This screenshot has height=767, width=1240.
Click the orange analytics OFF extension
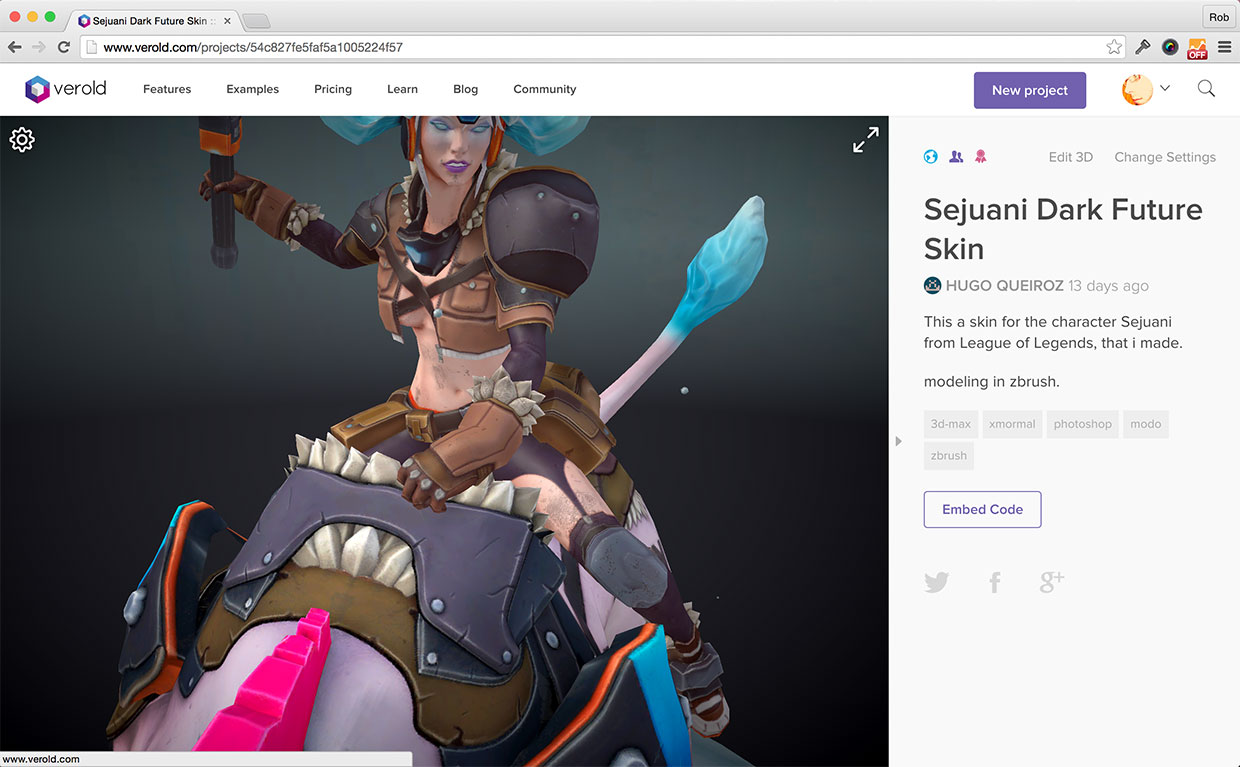pyautogui.click(x=1197, y=47)
